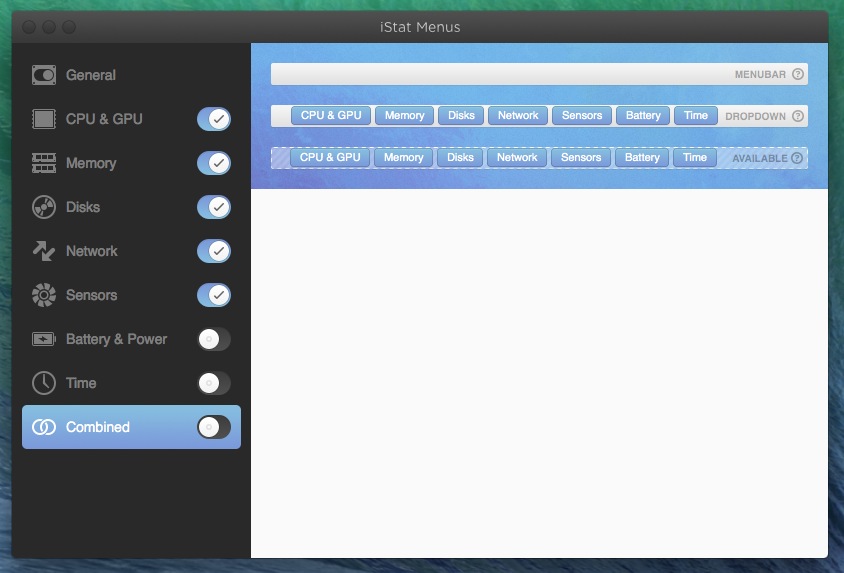Disable the CPU & GPU toggle switch
This screenshot has height=573, width=844.
[214, 119]
